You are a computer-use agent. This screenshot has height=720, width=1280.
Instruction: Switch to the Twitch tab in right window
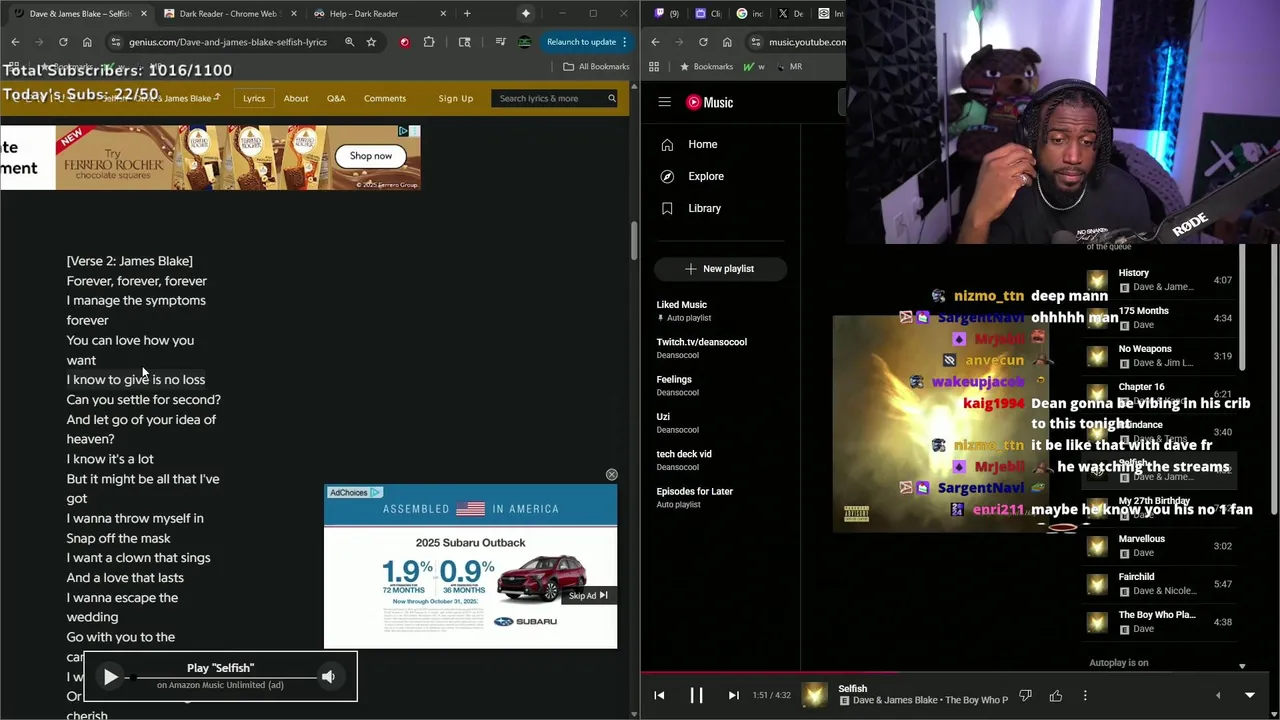(664, 13)
